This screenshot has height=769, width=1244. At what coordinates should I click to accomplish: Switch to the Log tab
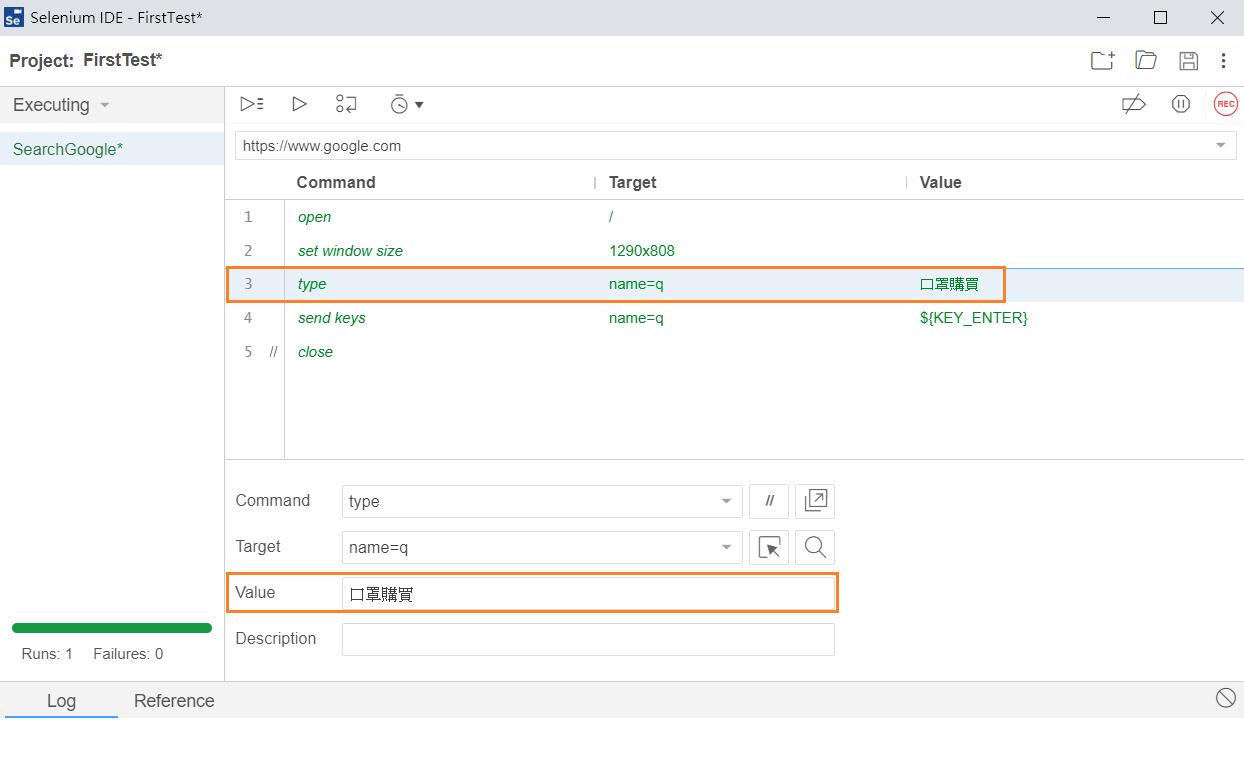61,701
